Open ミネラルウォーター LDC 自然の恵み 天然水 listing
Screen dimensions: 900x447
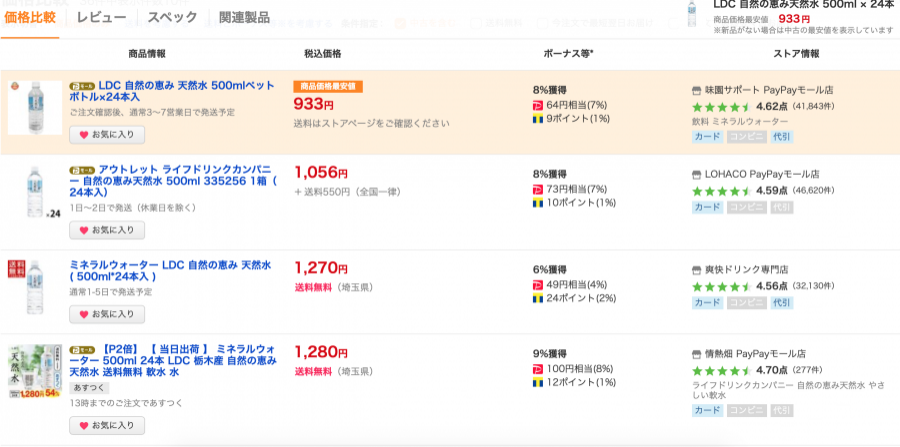pos(170,271)
